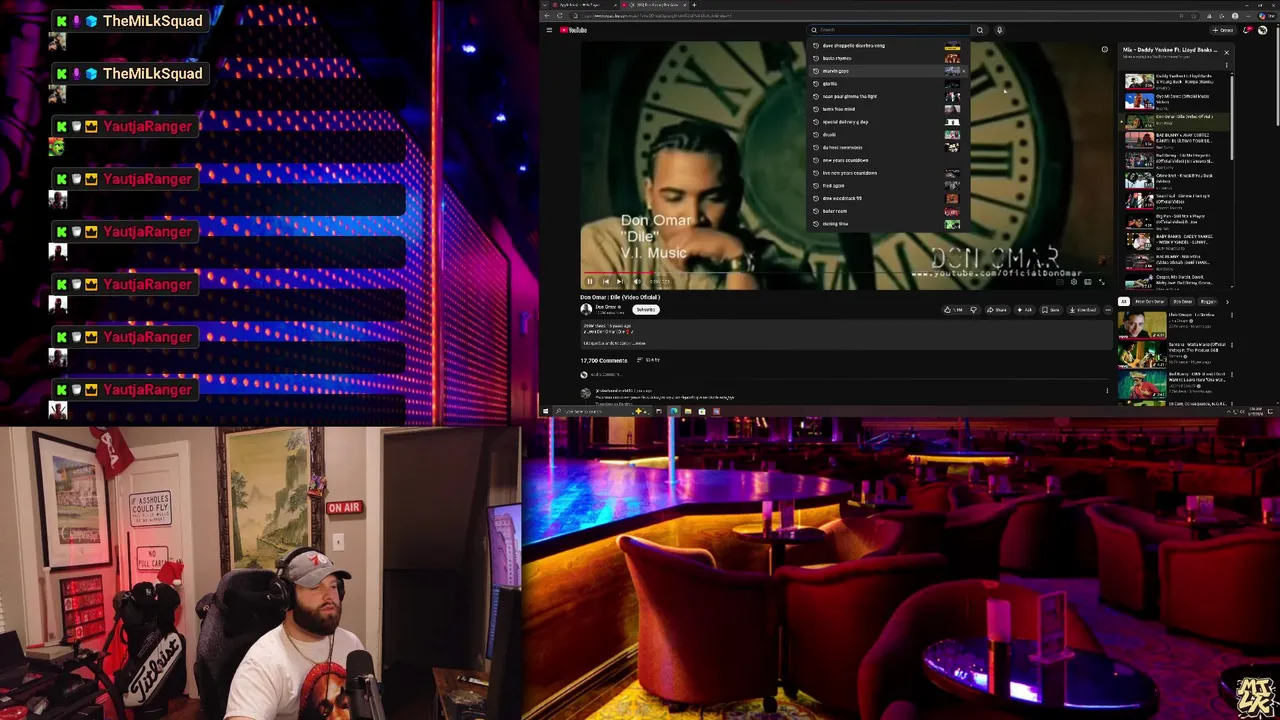
Task: Select 'boiler room' search suggestion
Action: [886, 211]
